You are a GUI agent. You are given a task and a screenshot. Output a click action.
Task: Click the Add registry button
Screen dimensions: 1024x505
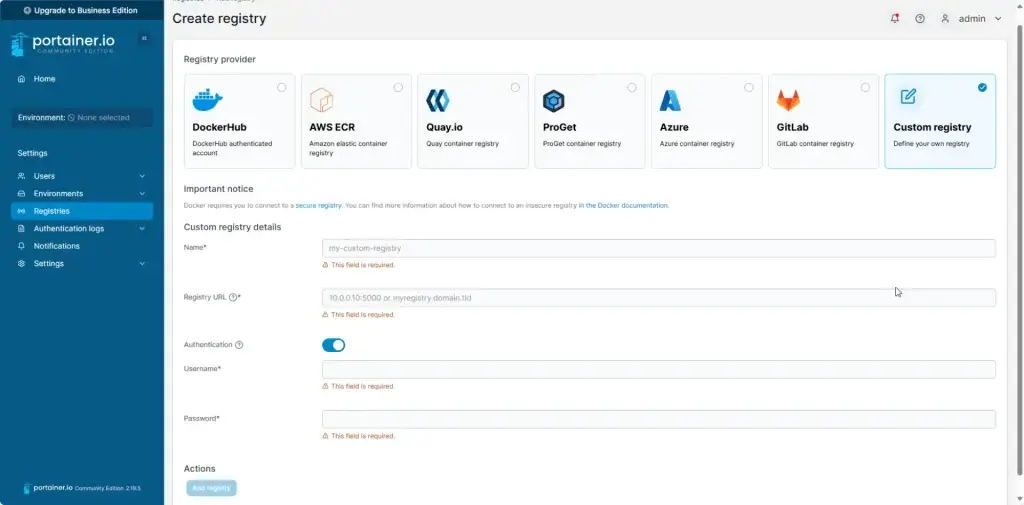point(211,488)
